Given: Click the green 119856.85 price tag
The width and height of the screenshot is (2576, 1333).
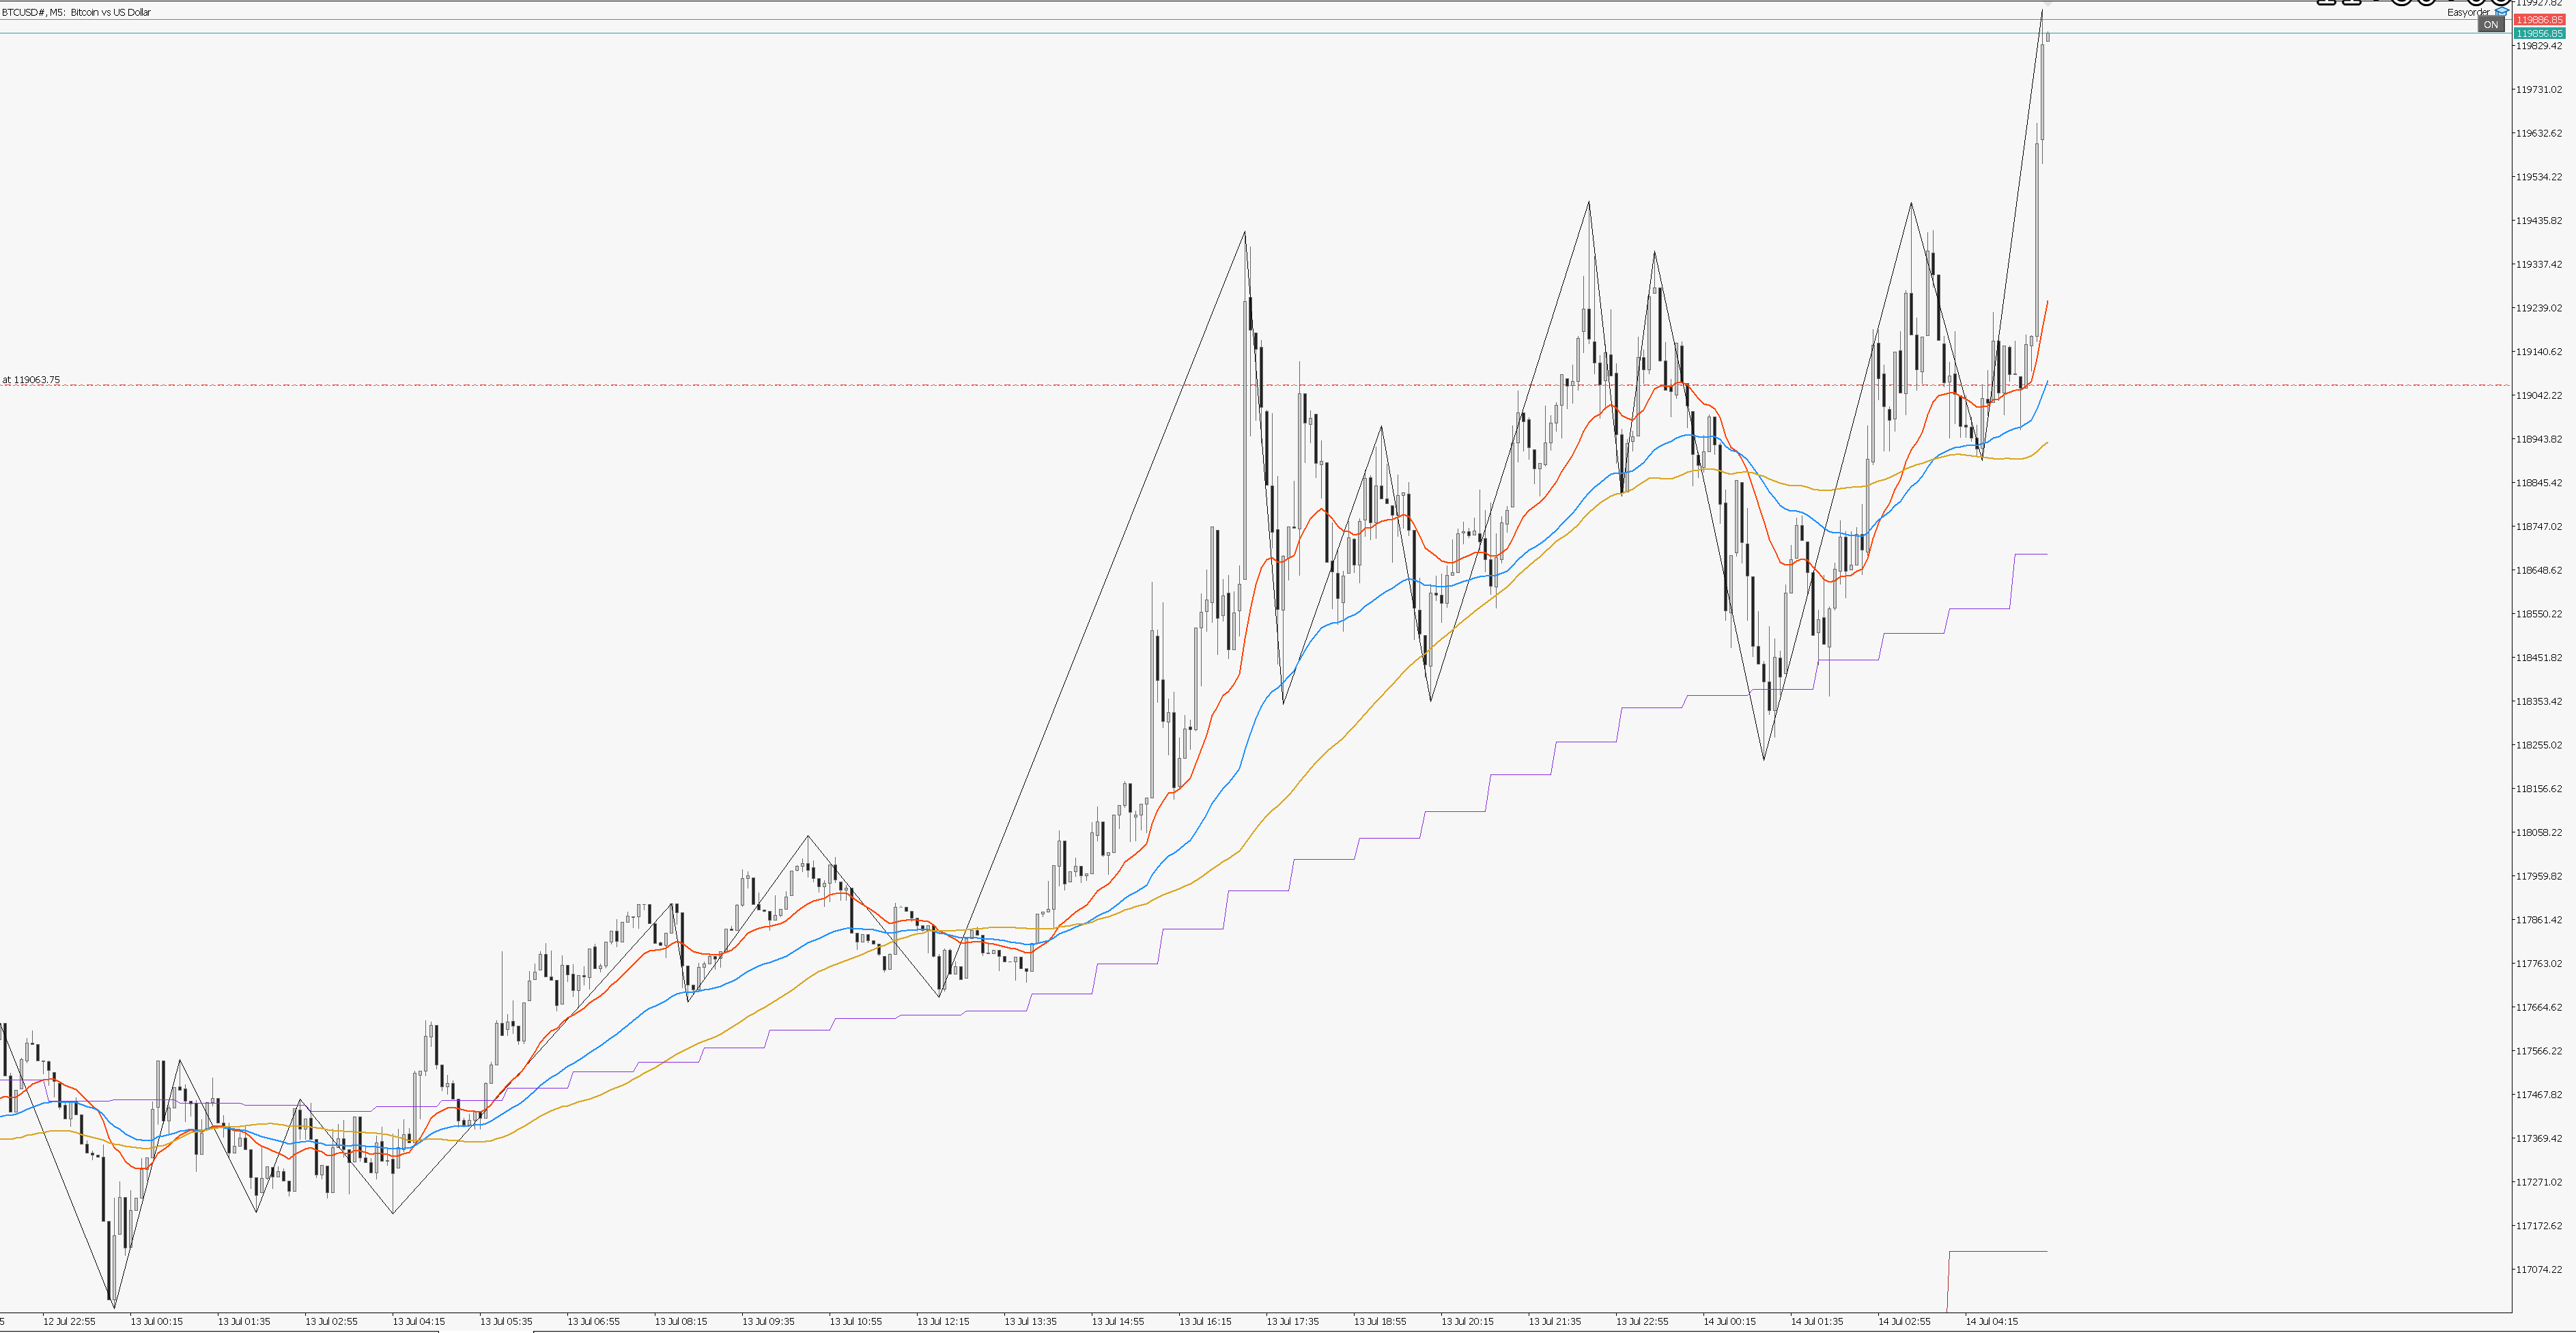Looking at the screenshot, I should pos(2539,33).
